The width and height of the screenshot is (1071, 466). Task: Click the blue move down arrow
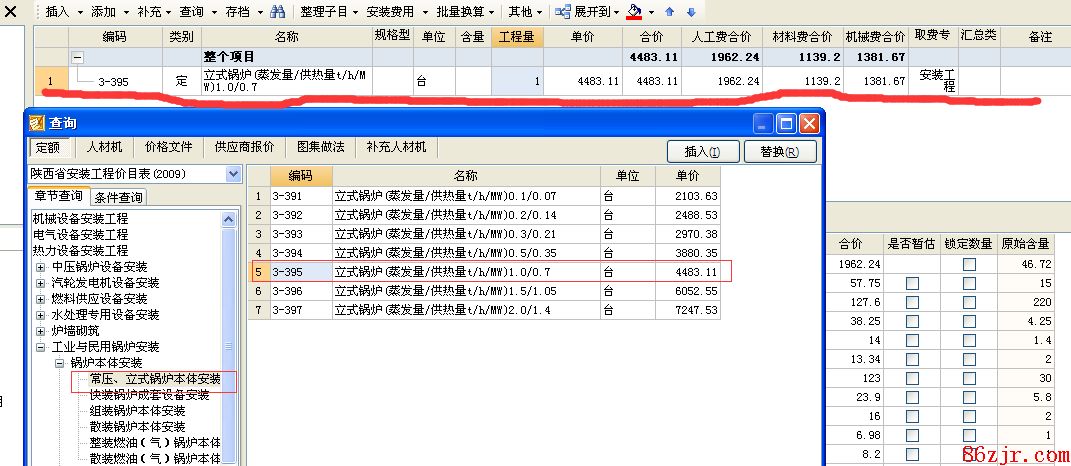tap(690, 12)
